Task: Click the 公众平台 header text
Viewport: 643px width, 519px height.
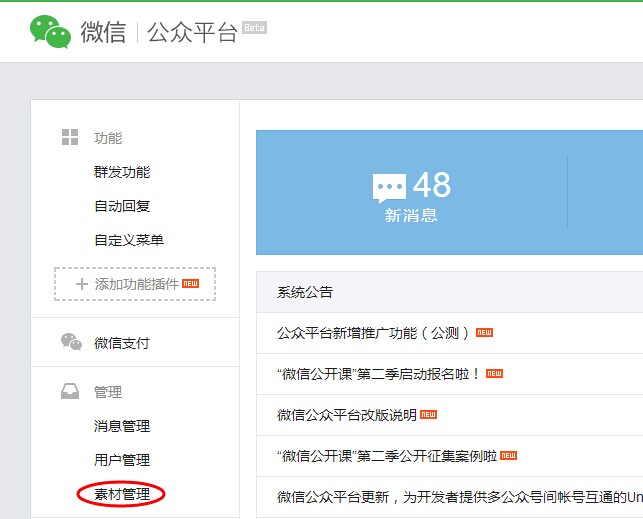Action: click(x=192, y=32)
